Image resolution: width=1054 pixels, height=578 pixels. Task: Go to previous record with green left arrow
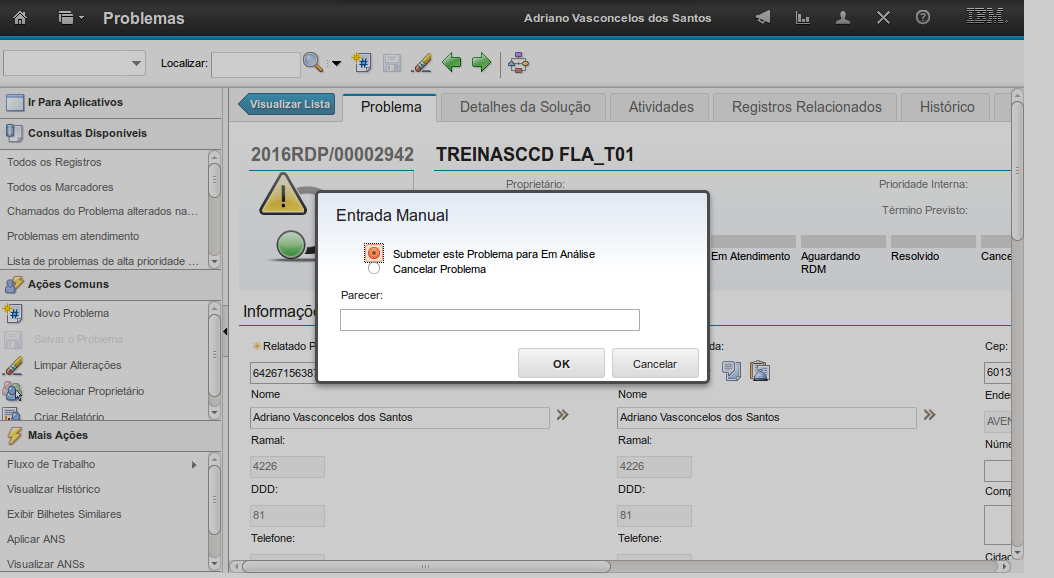click(452, 63)
